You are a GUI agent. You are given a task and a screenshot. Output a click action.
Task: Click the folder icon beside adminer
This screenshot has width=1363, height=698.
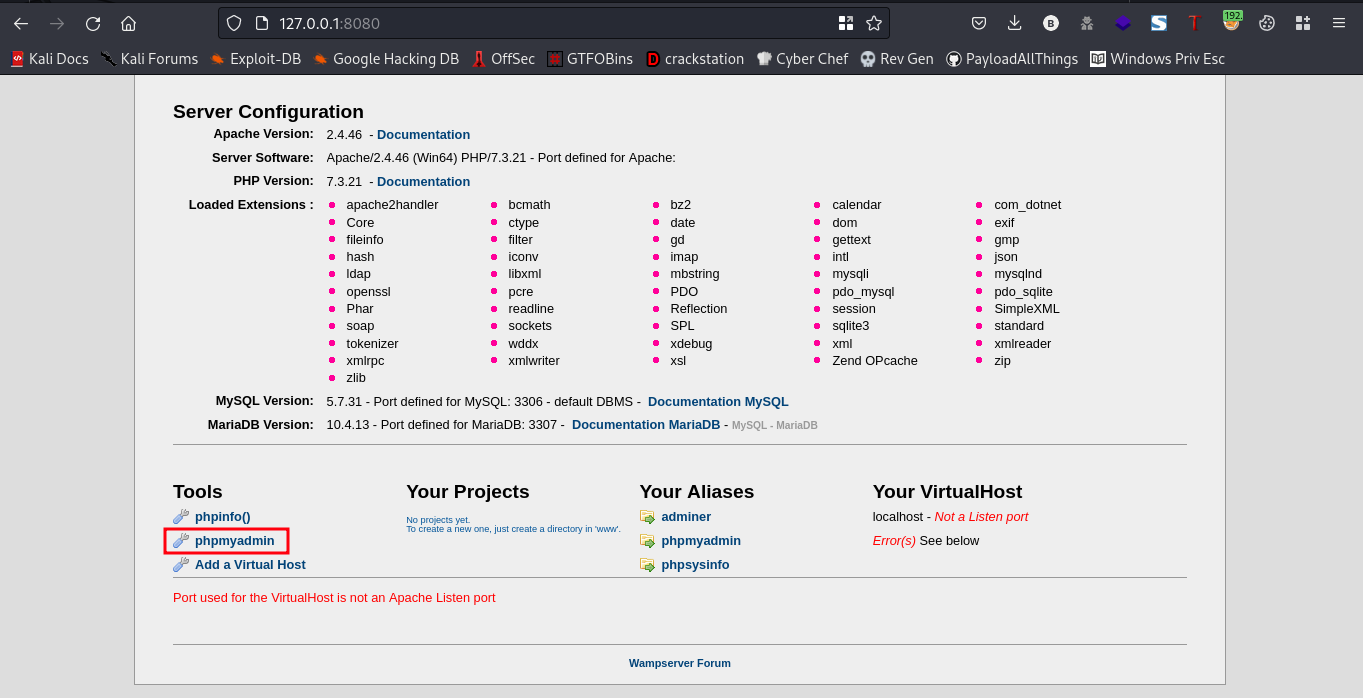point(648,517)
